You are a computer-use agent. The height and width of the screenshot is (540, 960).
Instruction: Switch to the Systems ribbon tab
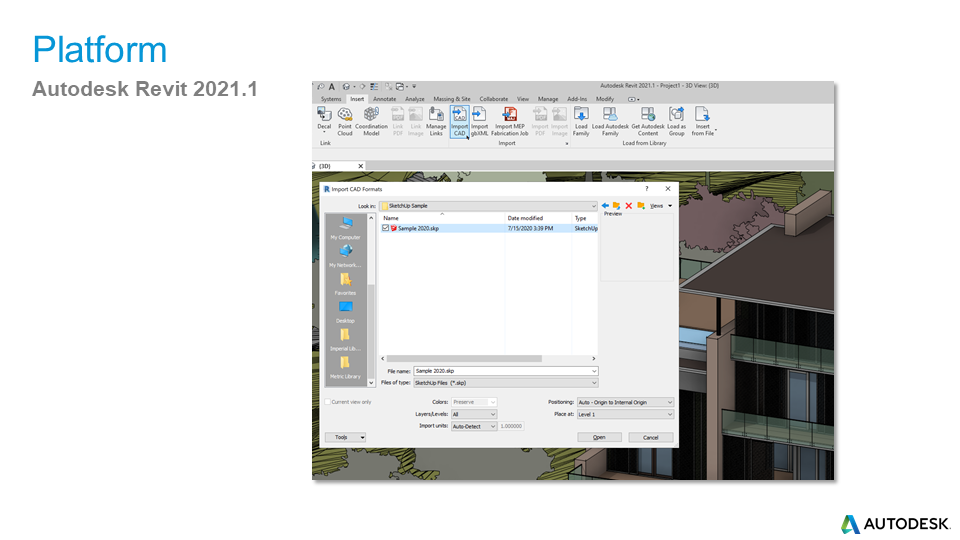[331, 99]
